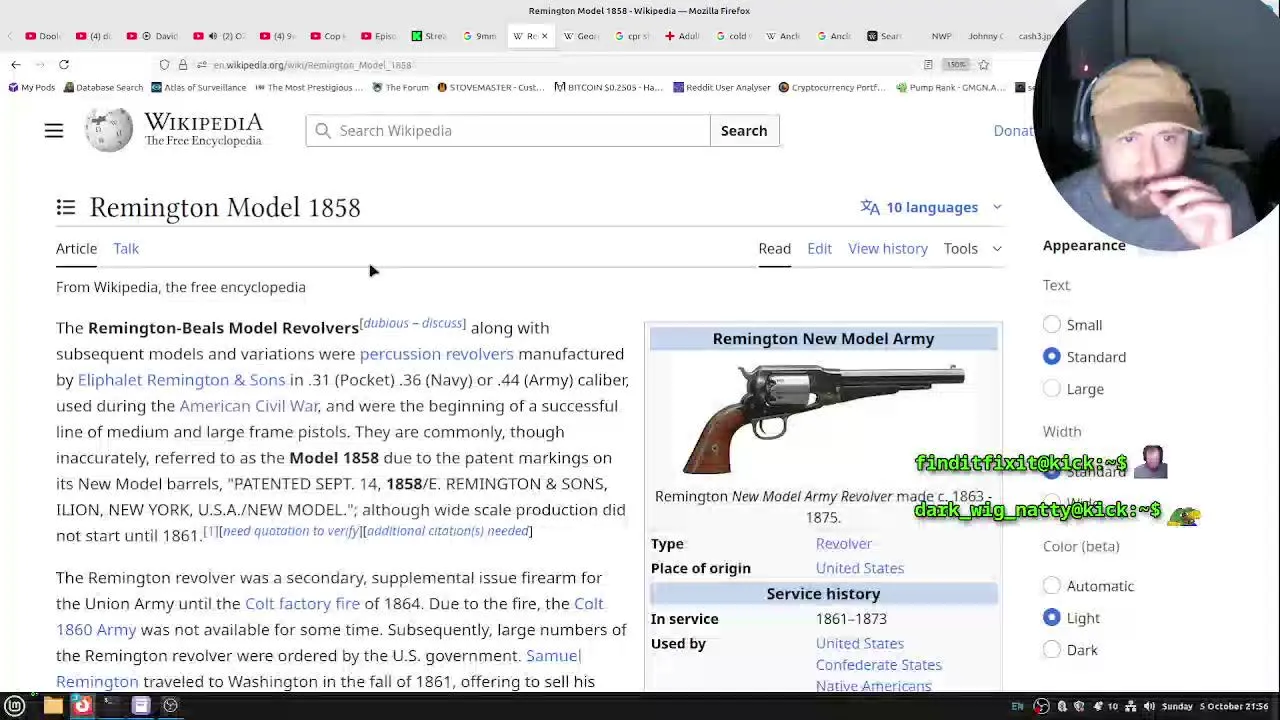This screenshot has width=1280, height=720.
Task: Open Database Search bookmark
Action: click(x=103, y=87)
